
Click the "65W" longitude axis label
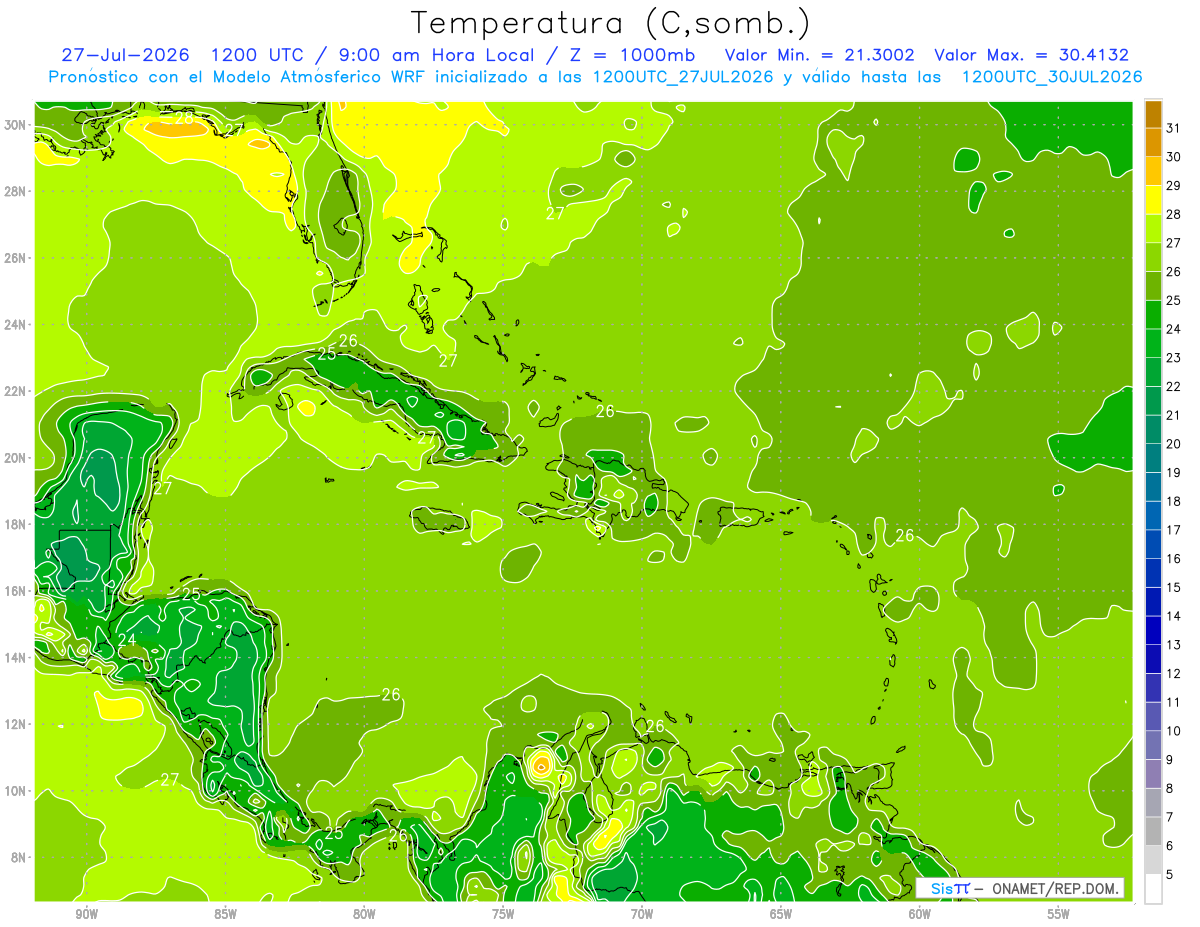pyautogui.click(x=781, y=914)
